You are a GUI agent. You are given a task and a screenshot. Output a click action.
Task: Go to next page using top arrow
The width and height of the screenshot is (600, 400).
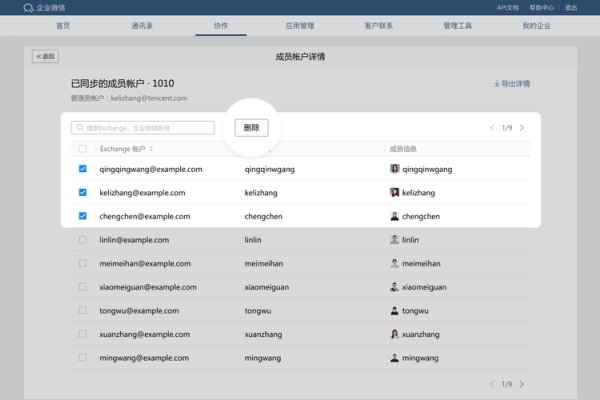coord(521,128)
